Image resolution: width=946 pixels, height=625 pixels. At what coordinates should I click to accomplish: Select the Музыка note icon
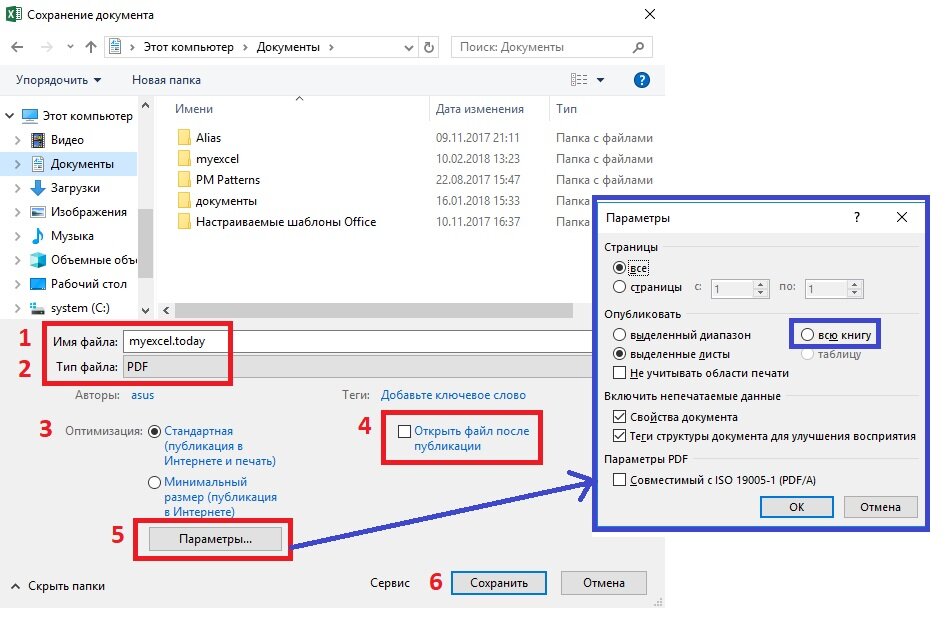pos(37,236)
